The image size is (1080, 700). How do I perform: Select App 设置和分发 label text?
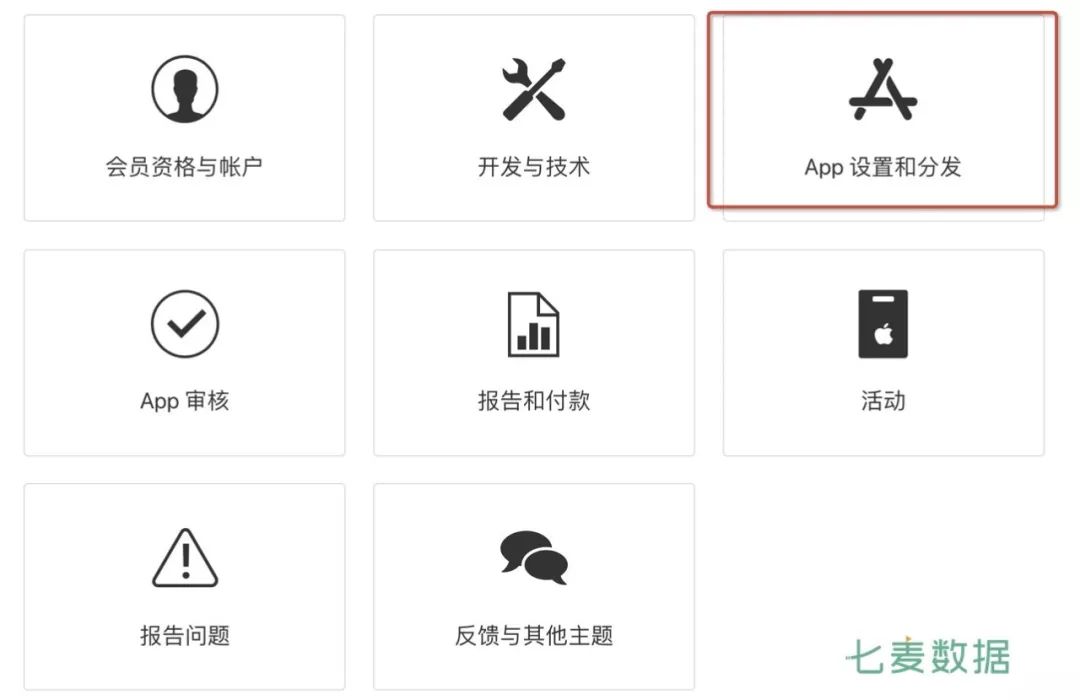tap(883, 167)
